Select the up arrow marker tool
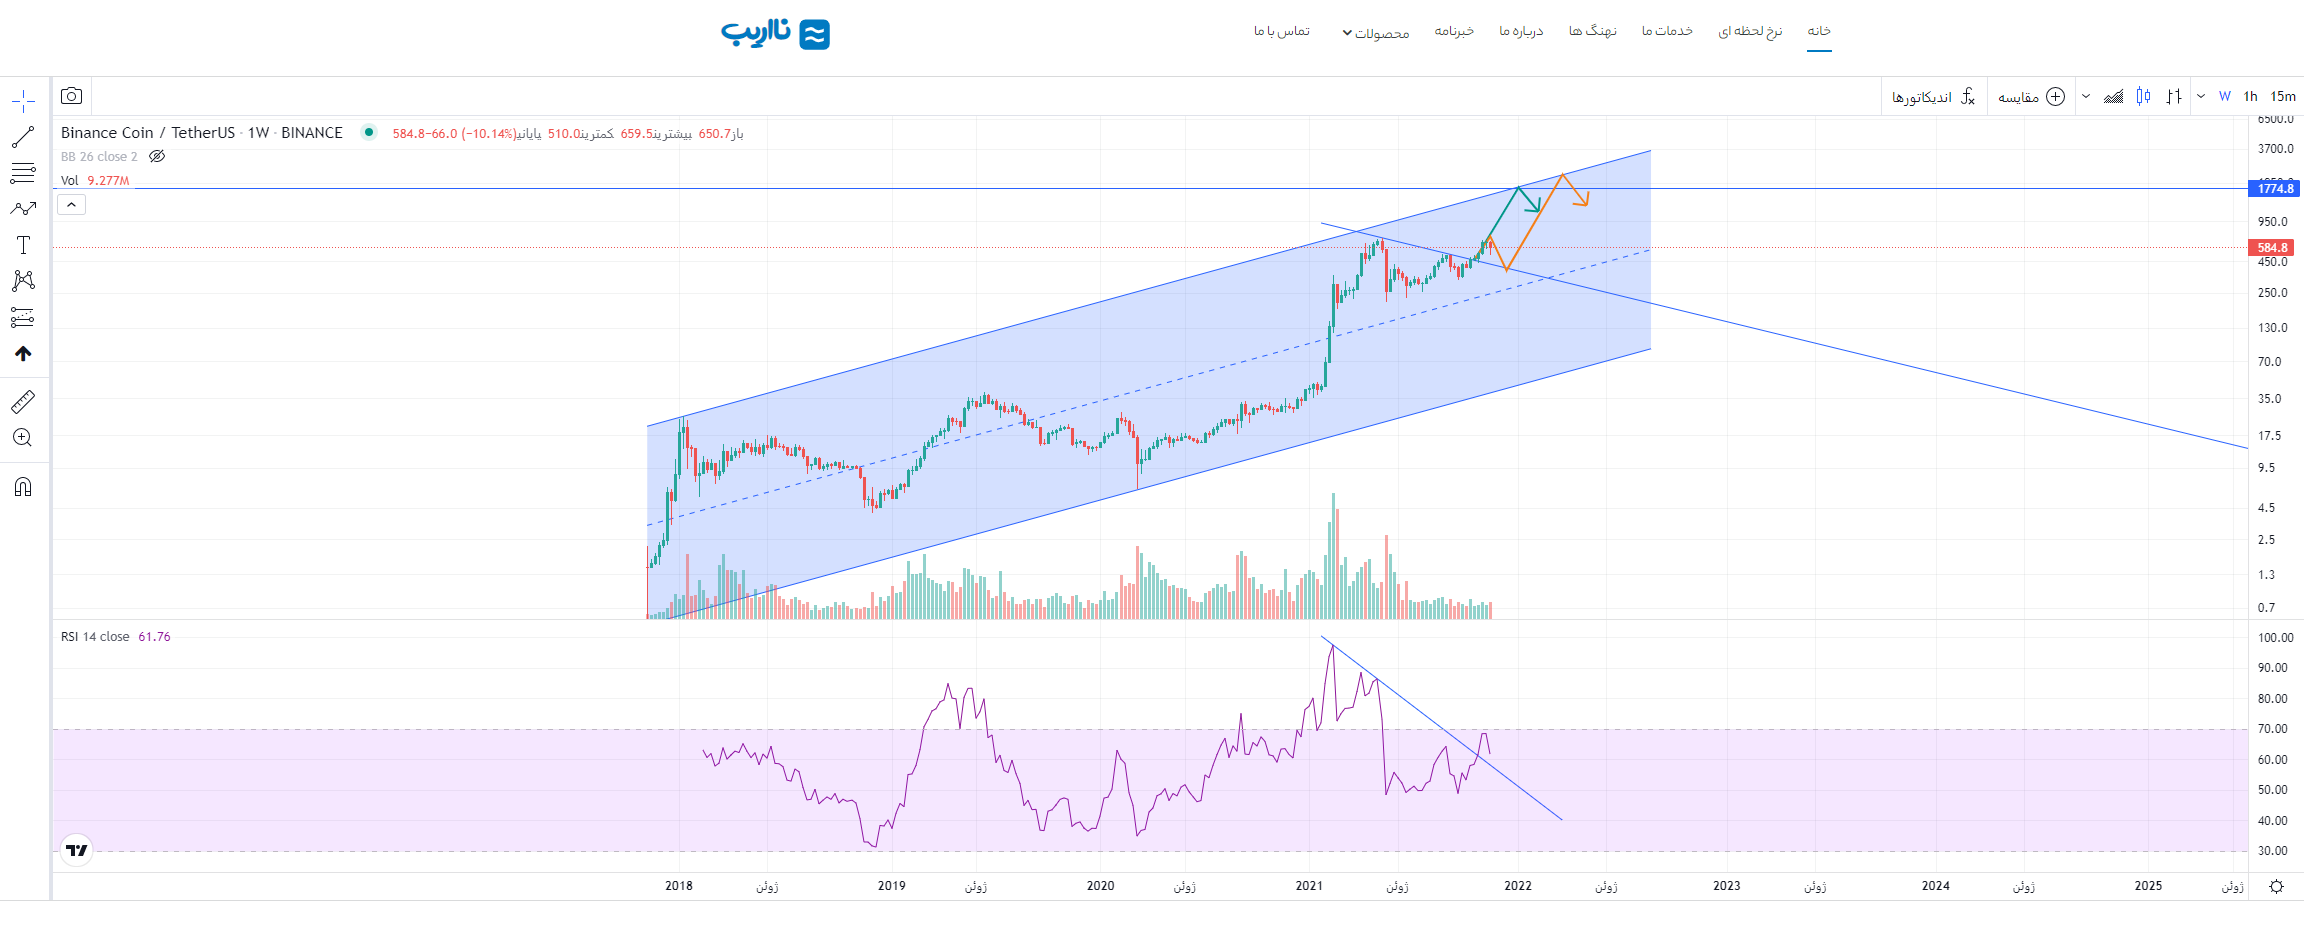2304x927 pixels. [23, 354]
